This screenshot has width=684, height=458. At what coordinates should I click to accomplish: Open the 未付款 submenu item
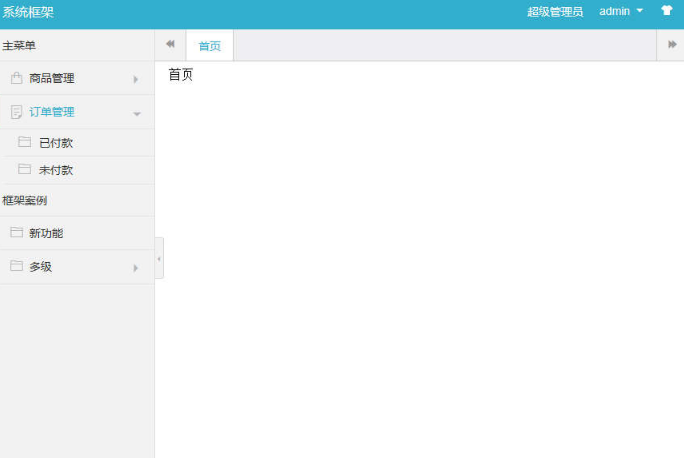[x=56, y=170]
